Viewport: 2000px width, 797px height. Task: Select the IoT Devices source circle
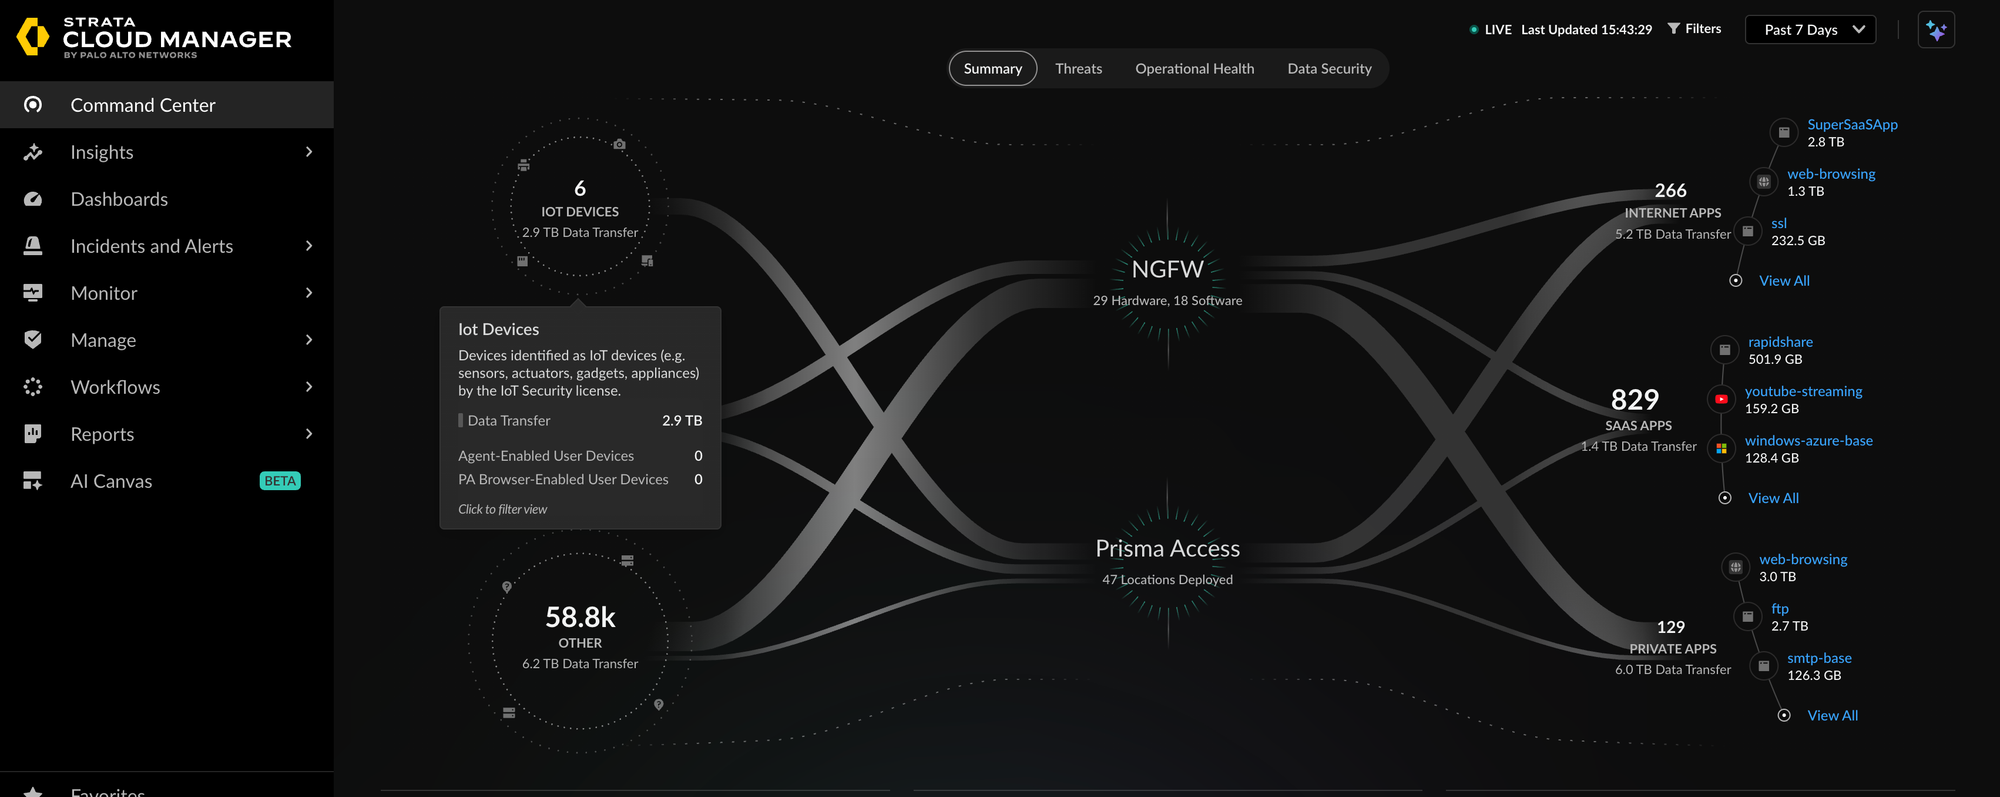coord(580,207)
